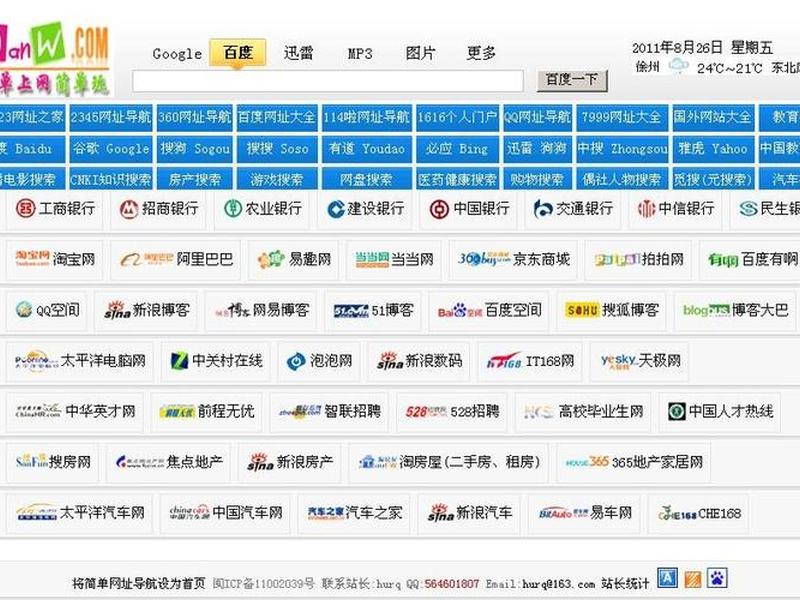Click the orange footer stats icon
800x600 pixels.
[692, 579]
